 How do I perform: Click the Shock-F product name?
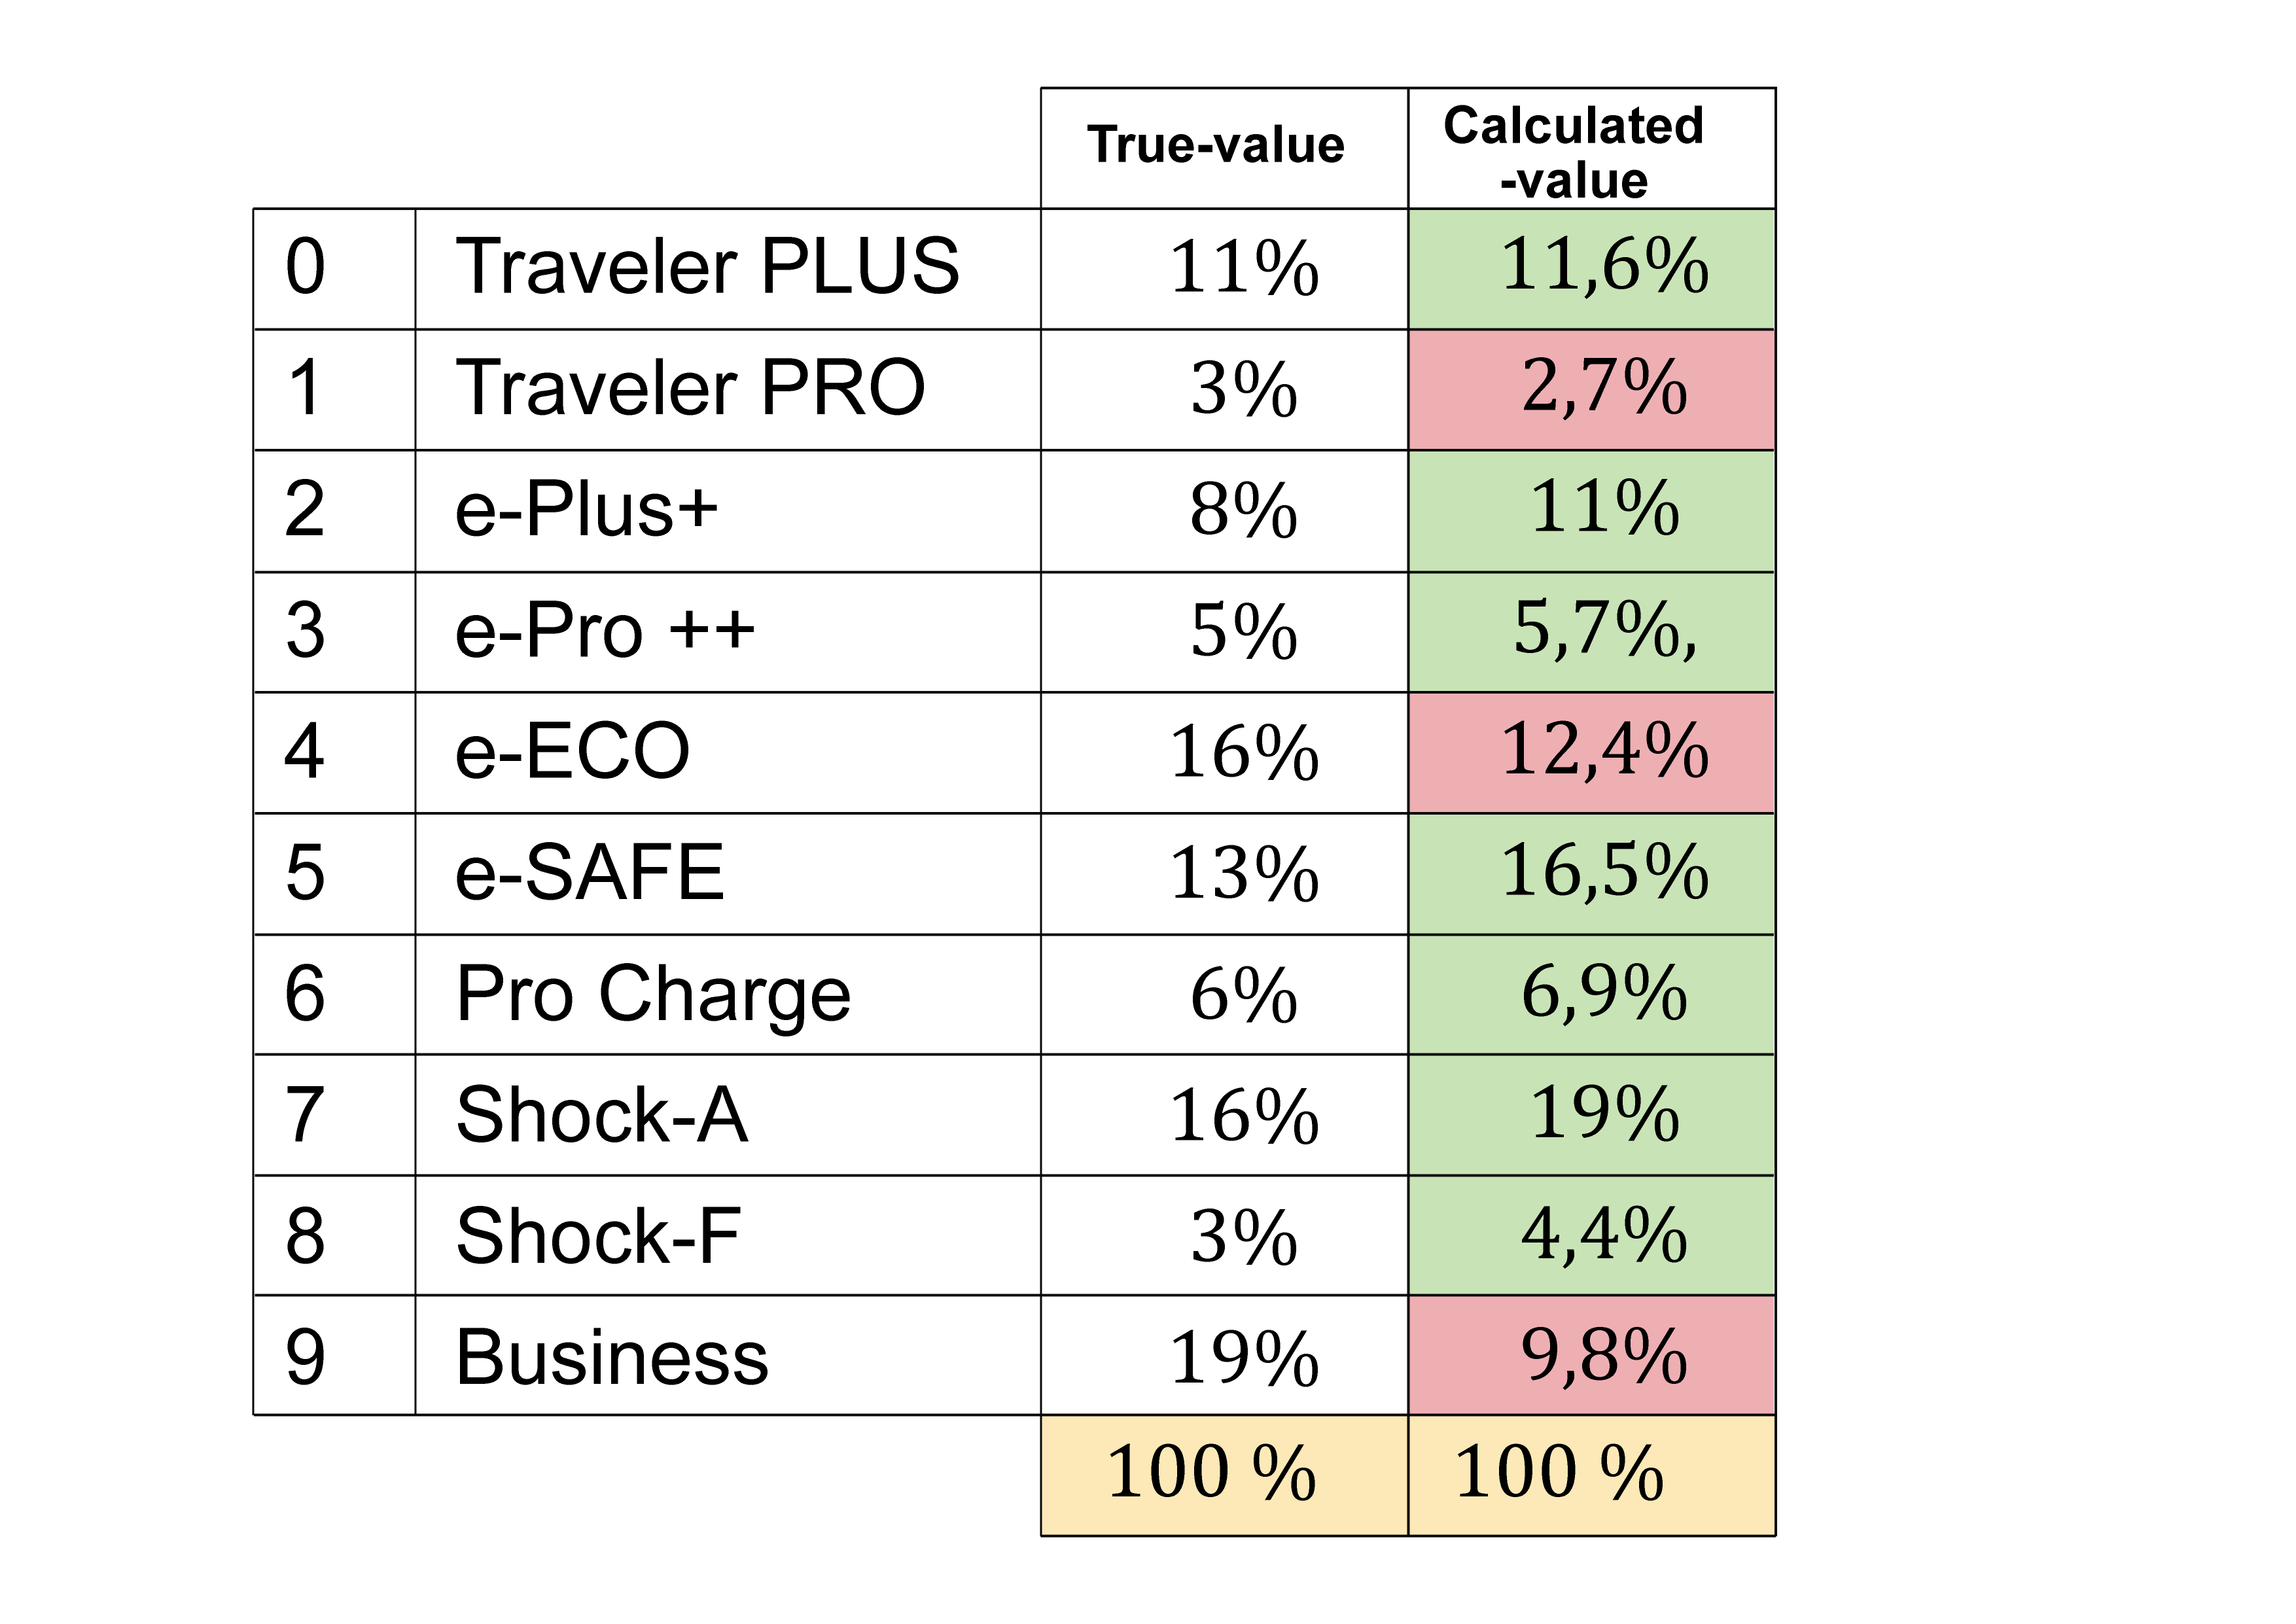point(598,1237)
